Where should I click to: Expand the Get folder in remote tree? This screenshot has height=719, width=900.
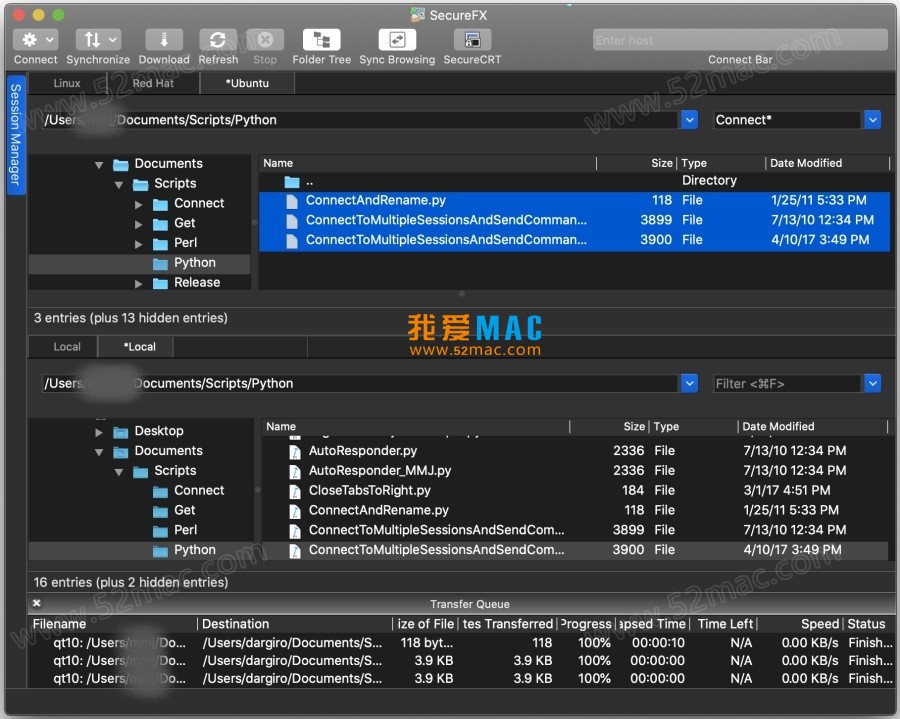click(x=138, y=224)
